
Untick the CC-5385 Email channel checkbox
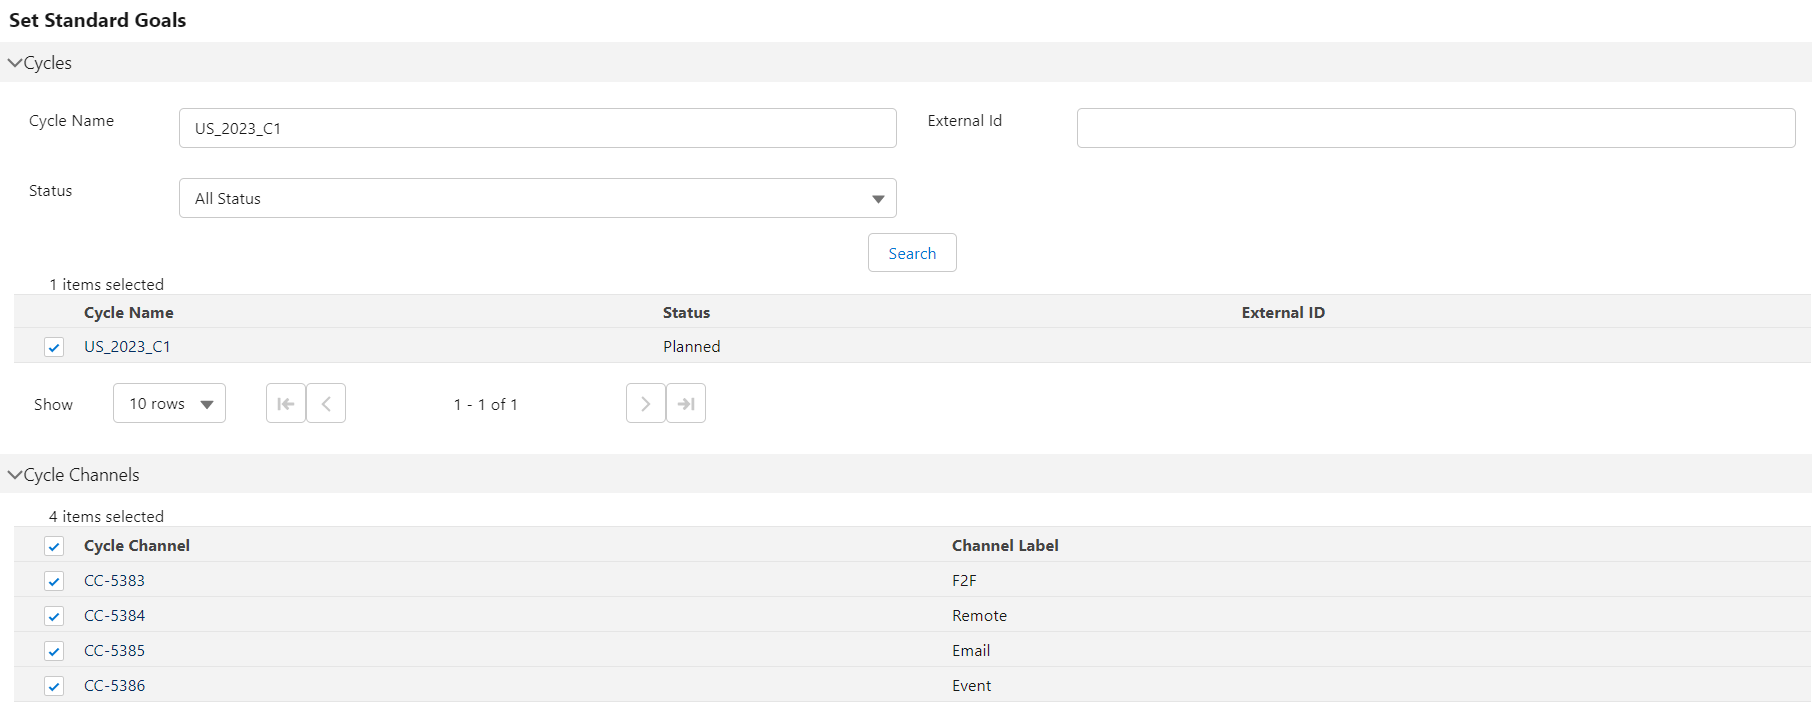[54, 651]
